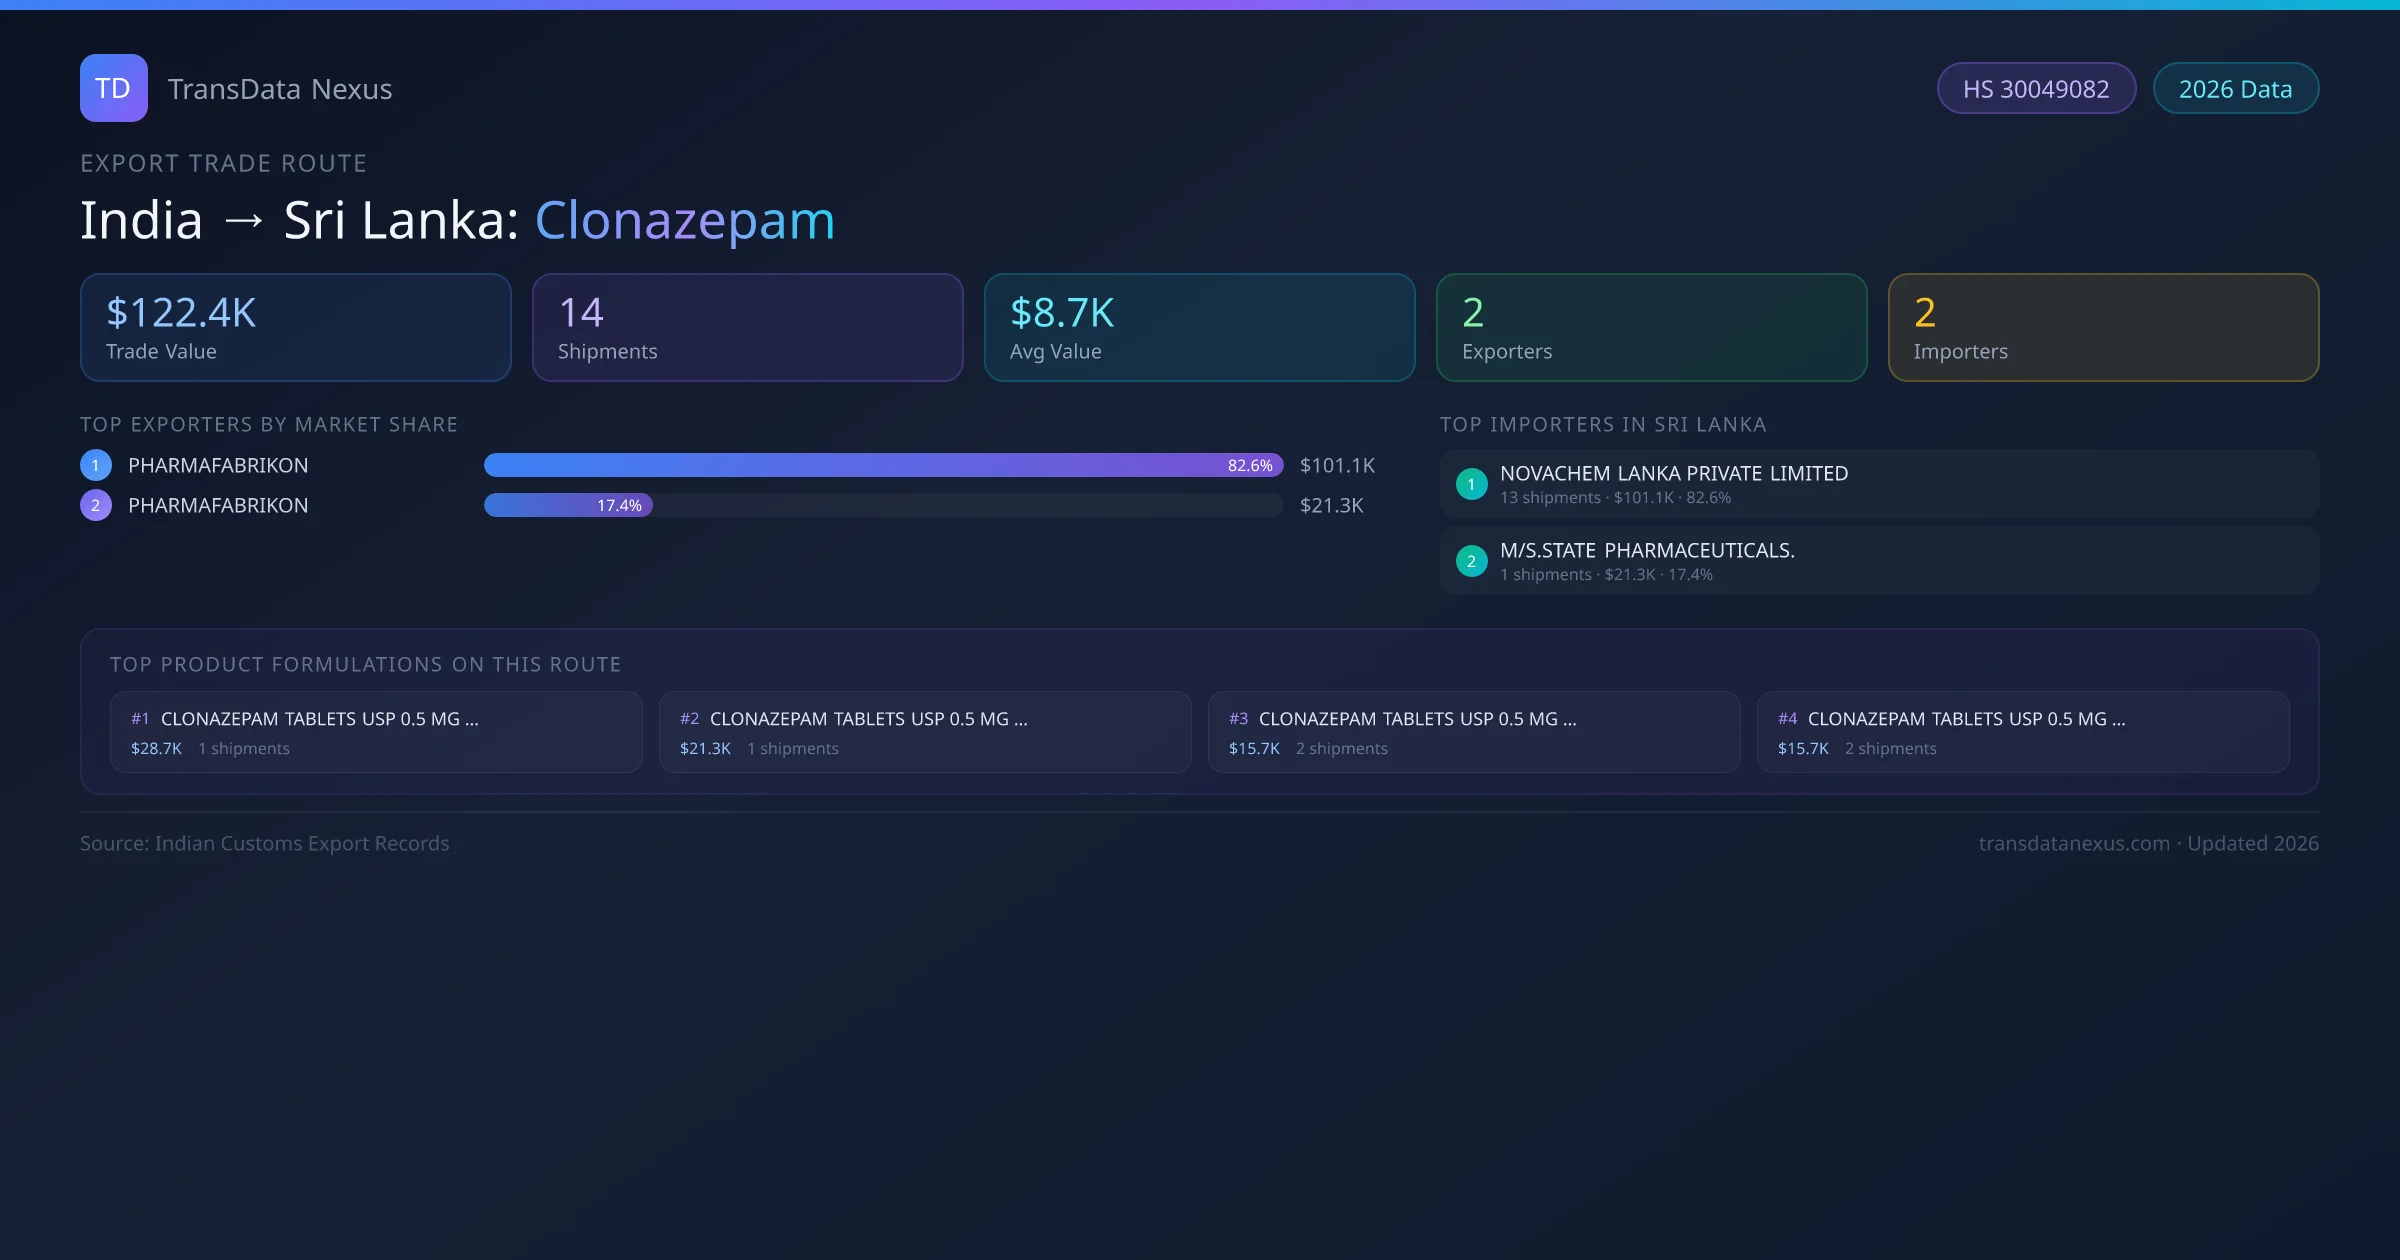Select NOVACHEM LANKA PRIVATE LIMITED importer row
Viewport: 2400px width, 1260px height.
(x=1878, y=484)
